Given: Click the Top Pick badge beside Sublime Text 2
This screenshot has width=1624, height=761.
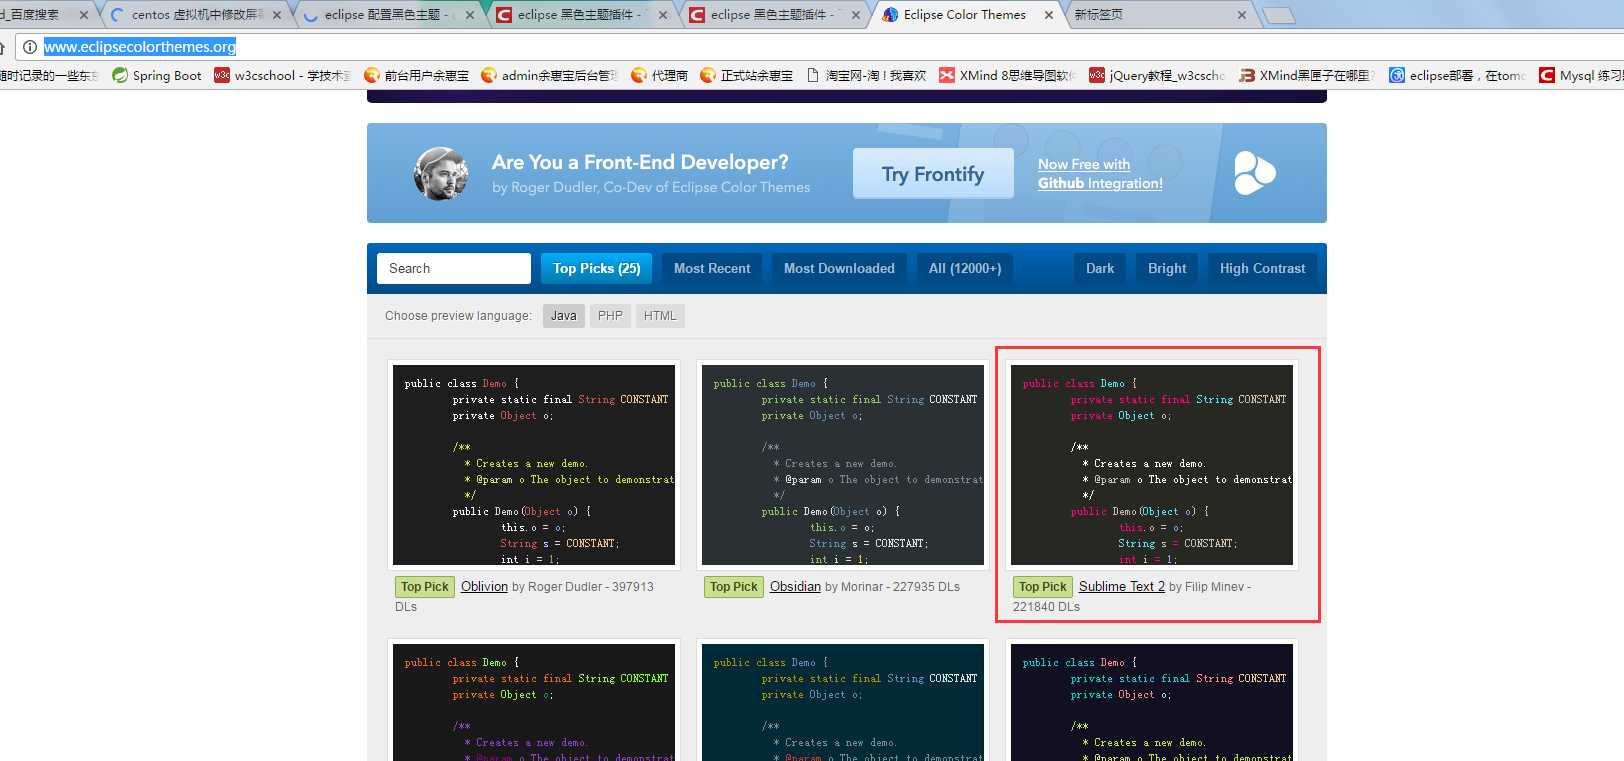Looking at the screenshot, I should click(1043, 587).
